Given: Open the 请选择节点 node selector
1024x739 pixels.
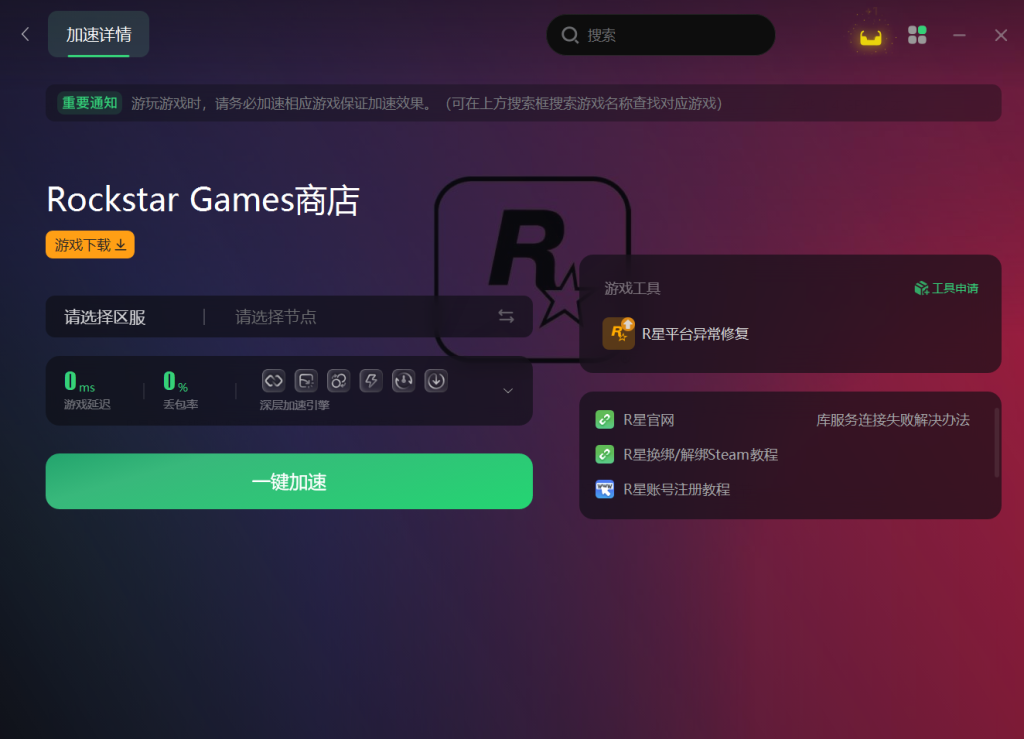Looking at the screenshot, I should tap(276, 317).
